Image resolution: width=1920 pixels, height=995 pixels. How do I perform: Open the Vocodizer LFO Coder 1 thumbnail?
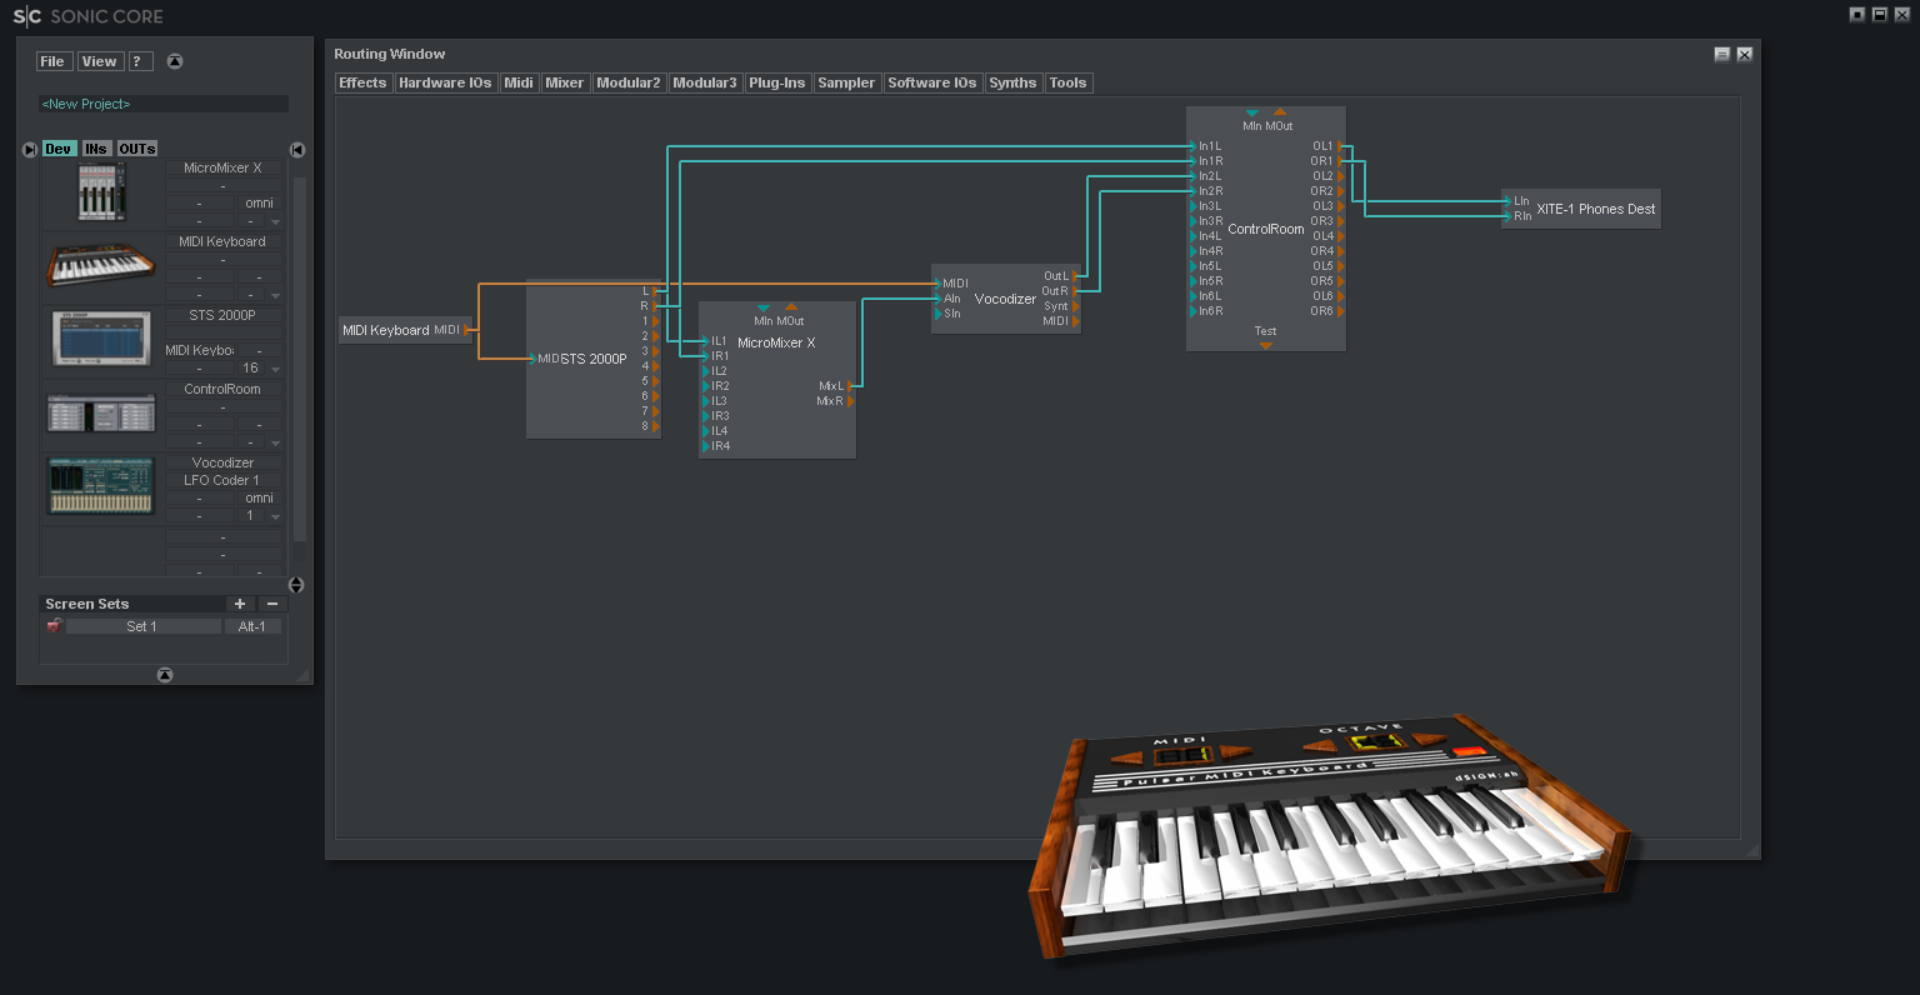click(x=99, y=486)
